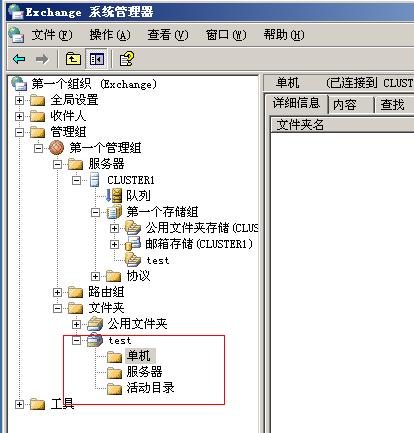Expand the 工具 folder node
414x433 pixels.
click(19, 404)
